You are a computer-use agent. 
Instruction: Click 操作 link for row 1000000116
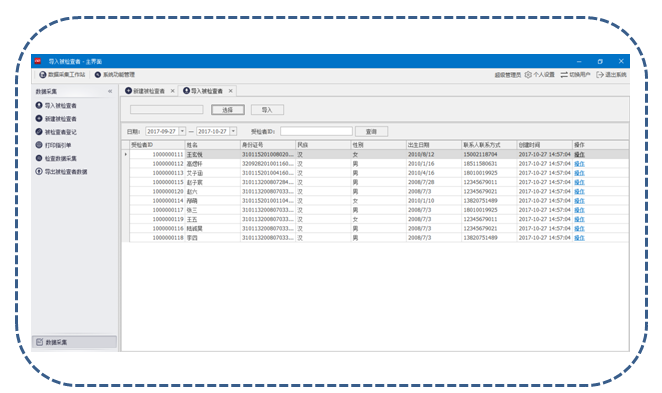pos(579,228)
